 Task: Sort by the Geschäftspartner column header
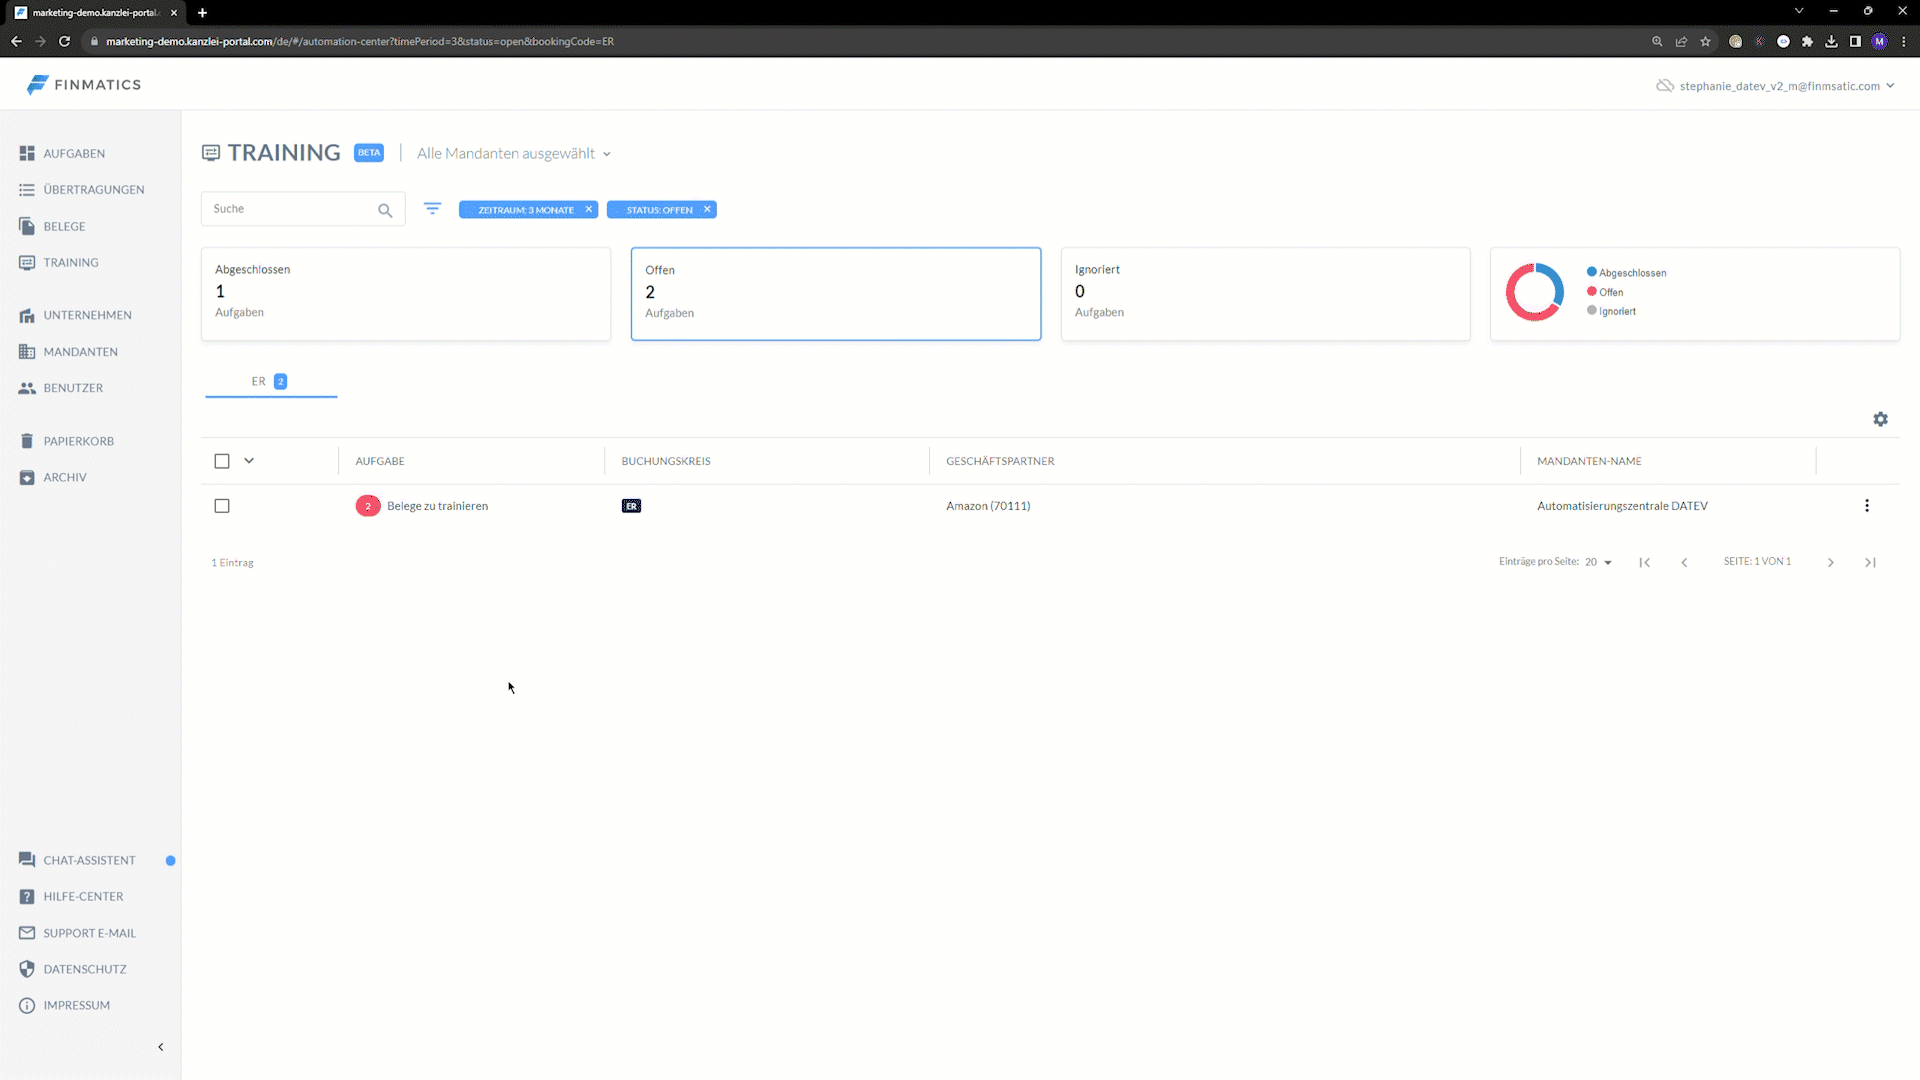coord(1000,461)
